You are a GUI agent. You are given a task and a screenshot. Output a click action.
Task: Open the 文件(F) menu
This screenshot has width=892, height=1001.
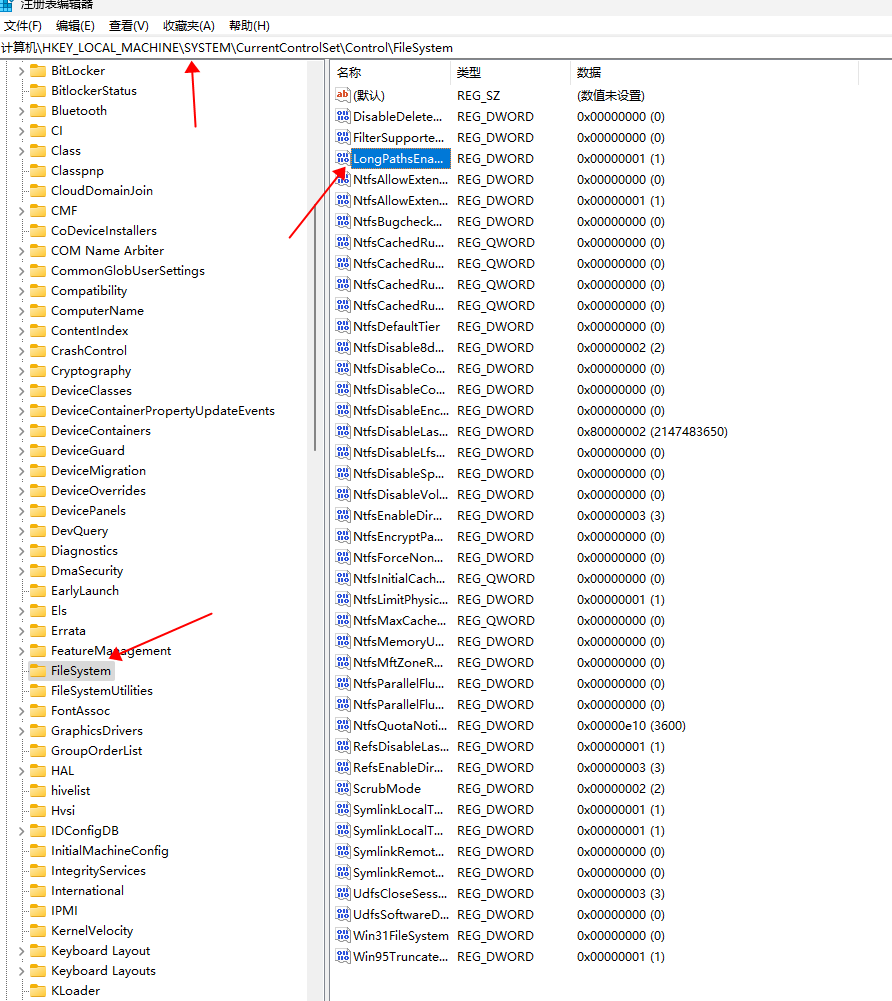[22, 26]
